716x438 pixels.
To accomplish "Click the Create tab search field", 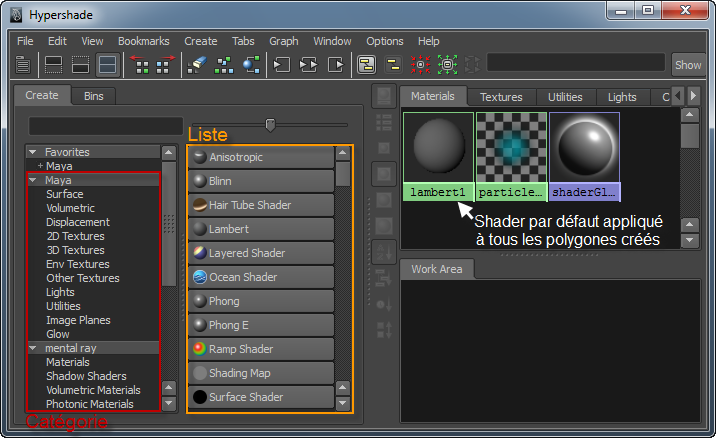I will click(x=105, y=126).
